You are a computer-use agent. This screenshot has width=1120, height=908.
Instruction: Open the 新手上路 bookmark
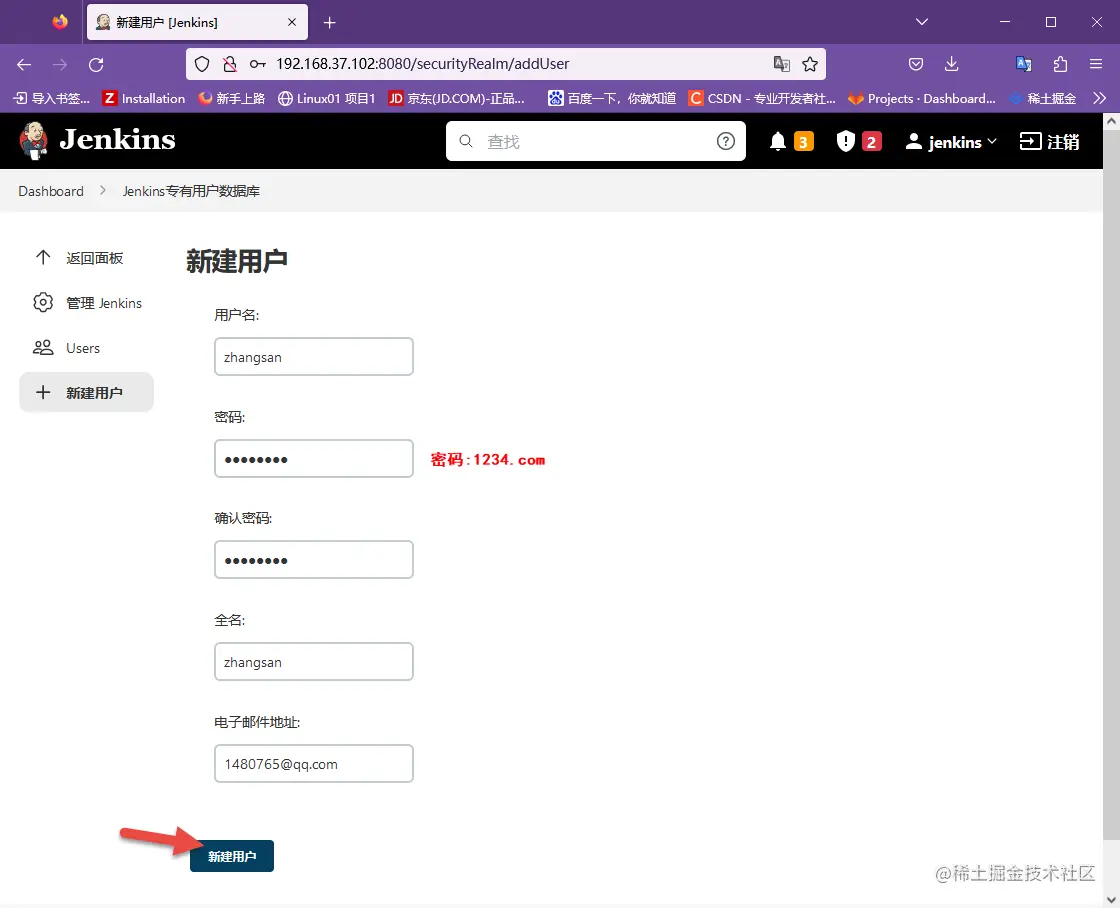click(x=232, y=99)
